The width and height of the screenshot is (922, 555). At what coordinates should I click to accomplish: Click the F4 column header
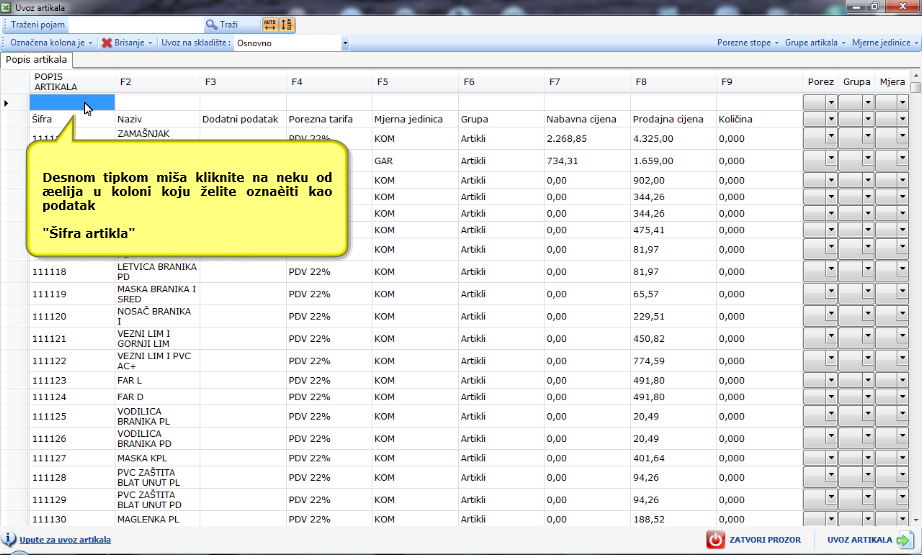(329, 82)
